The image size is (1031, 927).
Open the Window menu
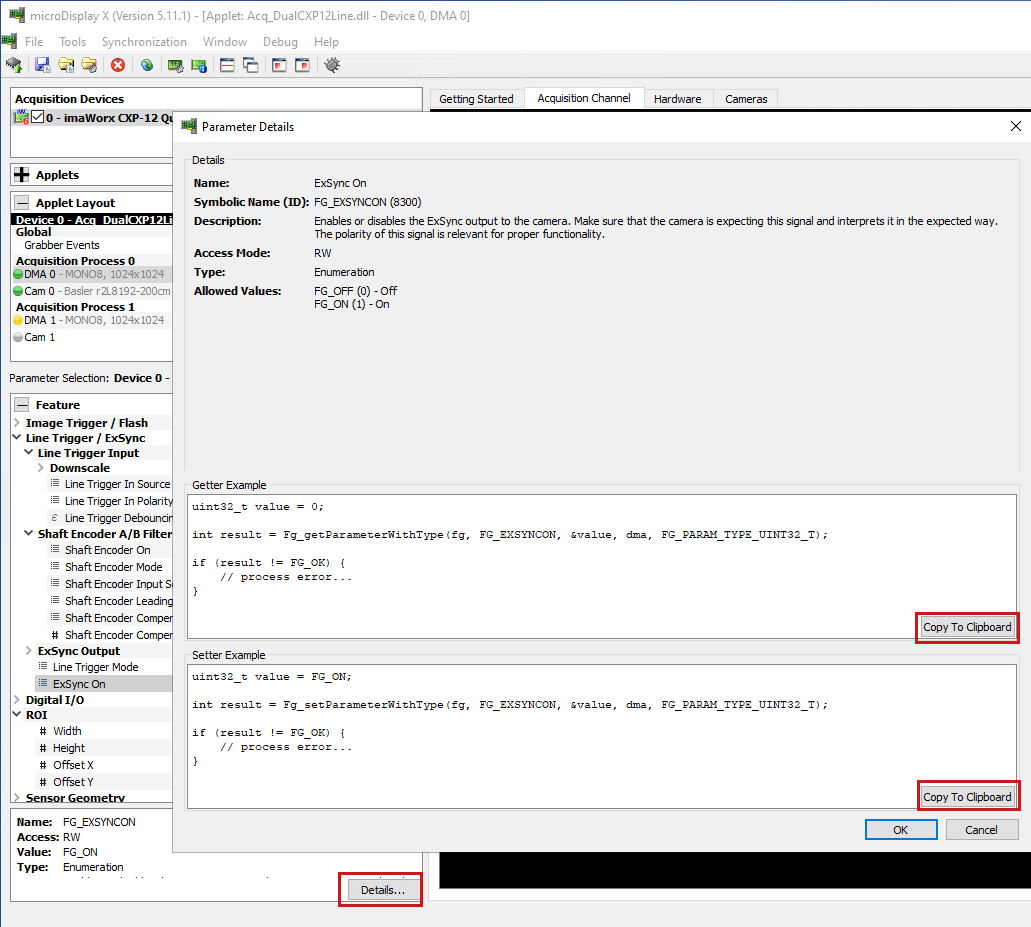(225, 41)
